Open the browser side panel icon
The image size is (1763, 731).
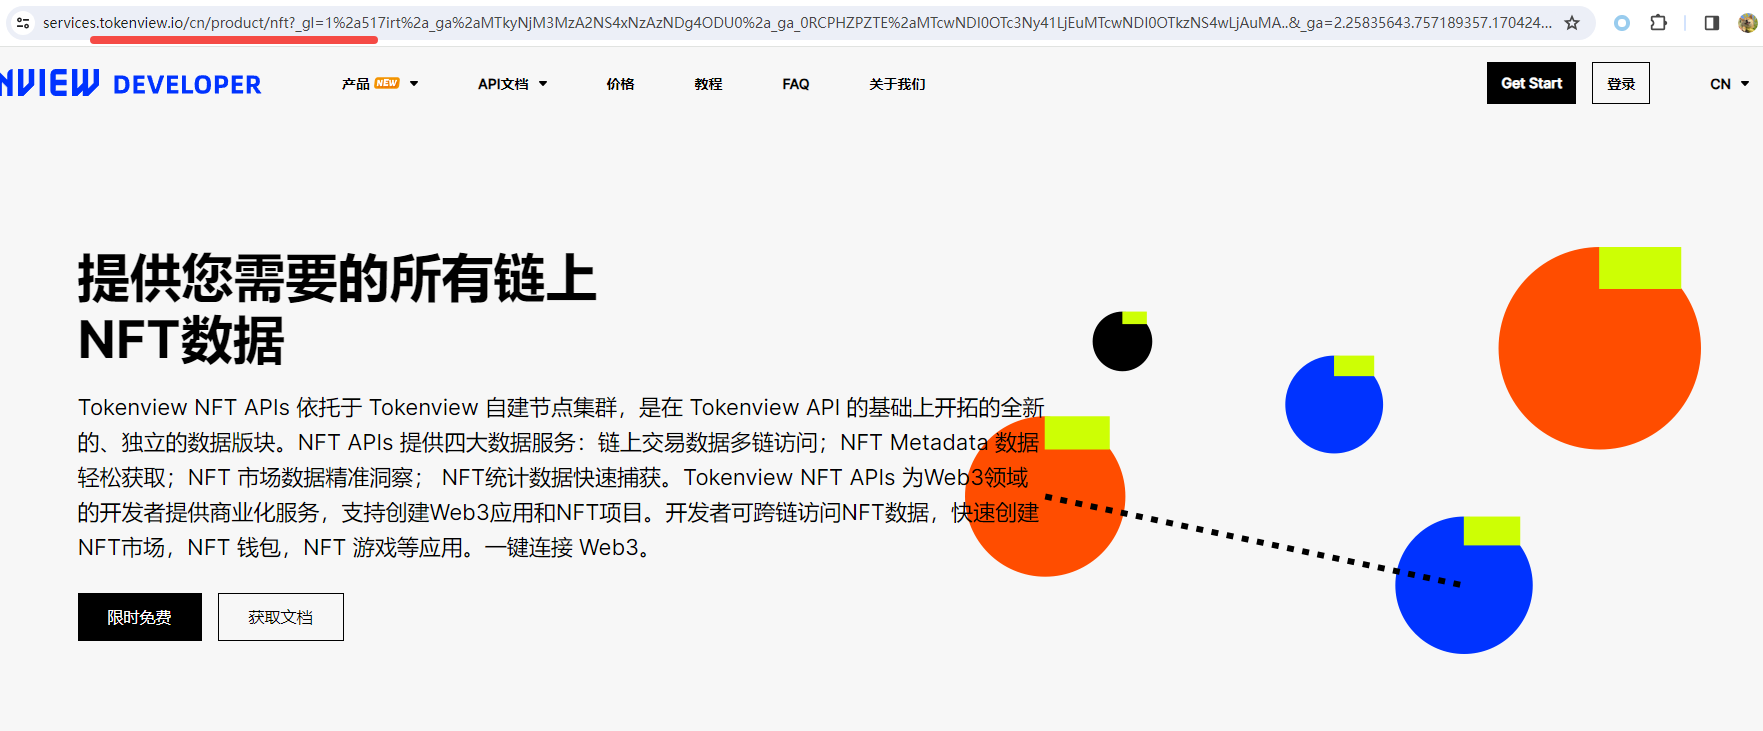click(1712, 22)
